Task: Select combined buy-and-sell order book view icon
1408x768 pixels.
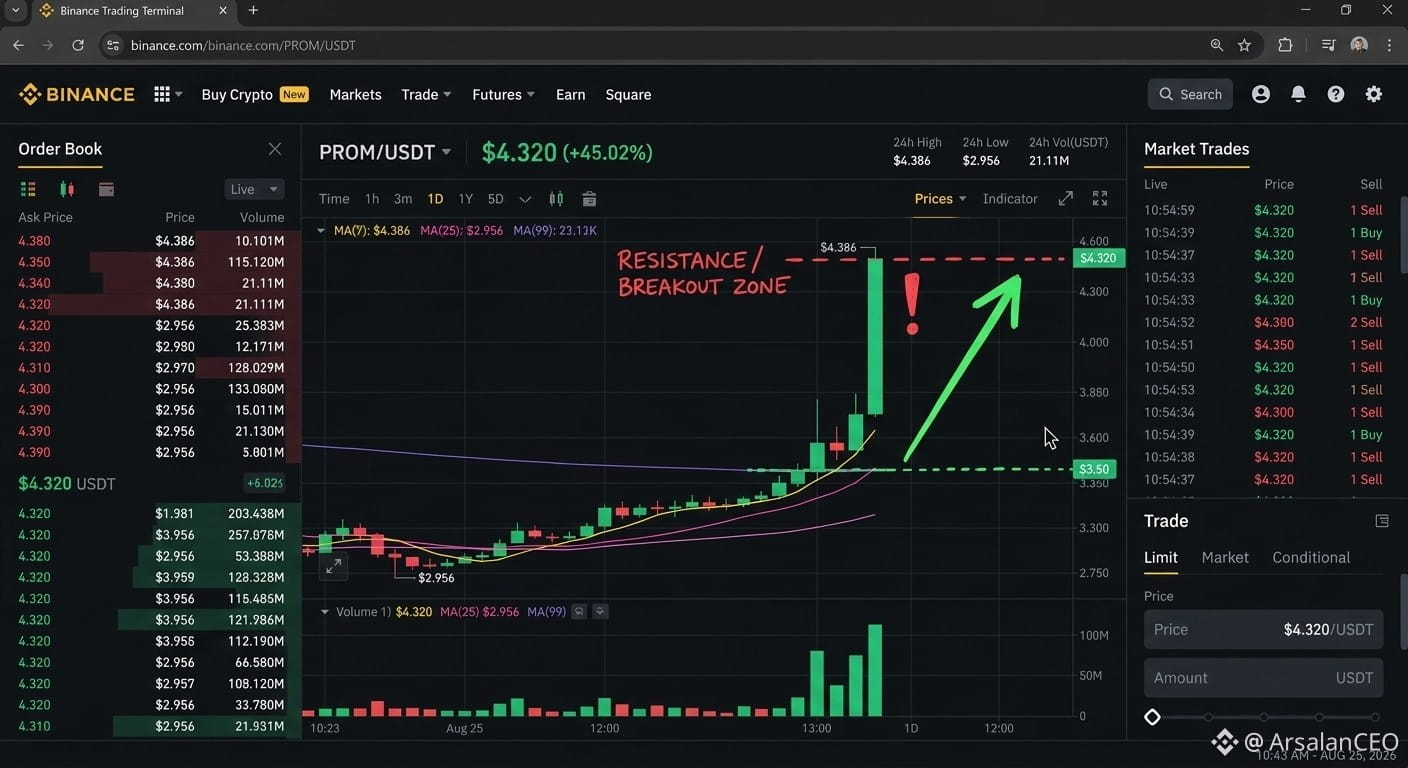Action: click(x=28, y=189)
